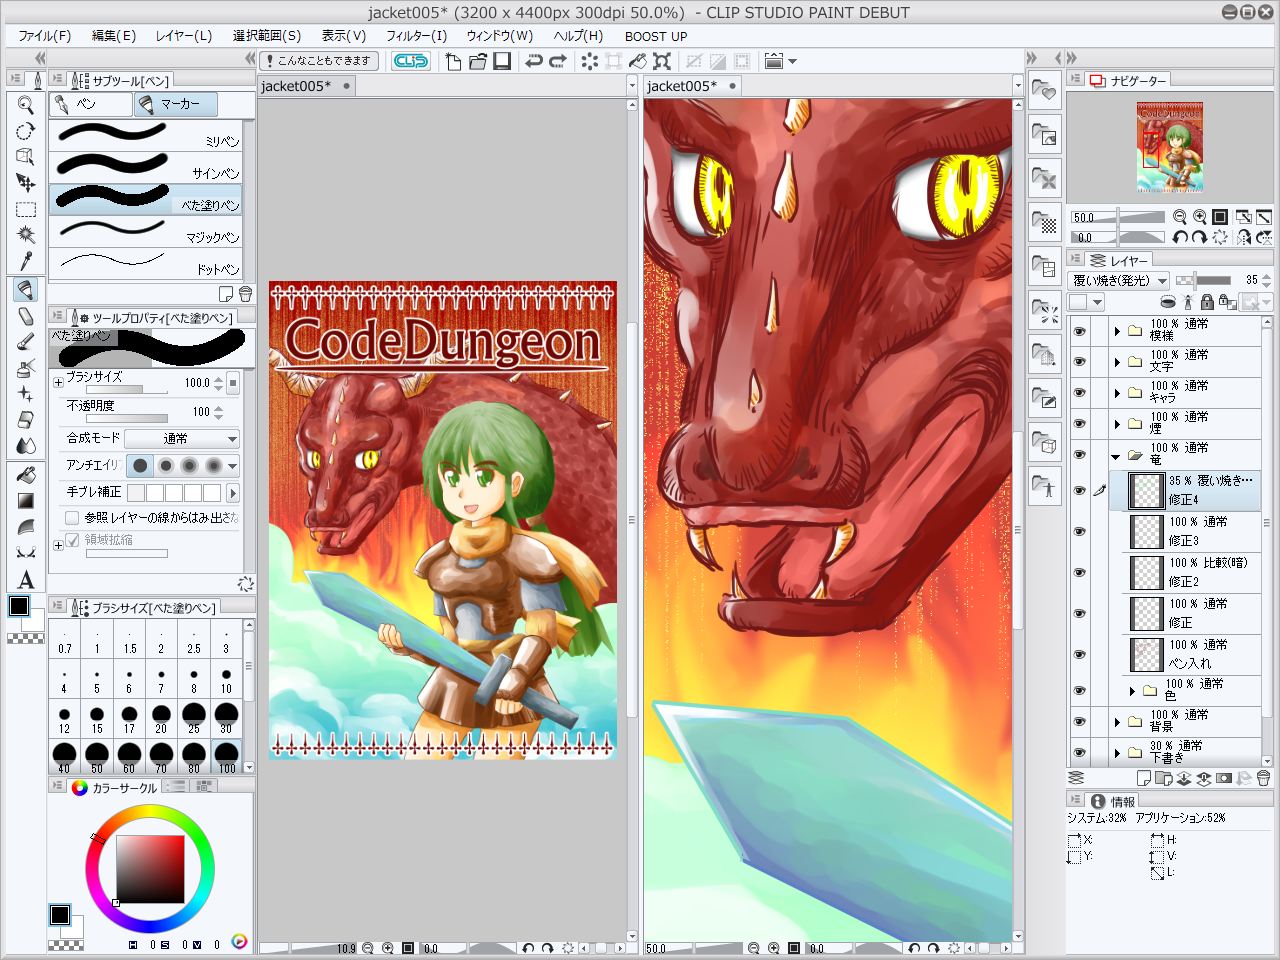This screenshot has height=960, width=1280.
Task: Enable 参照レイヤーの線からはみ出さない checkbox
Action: (72, 518)
